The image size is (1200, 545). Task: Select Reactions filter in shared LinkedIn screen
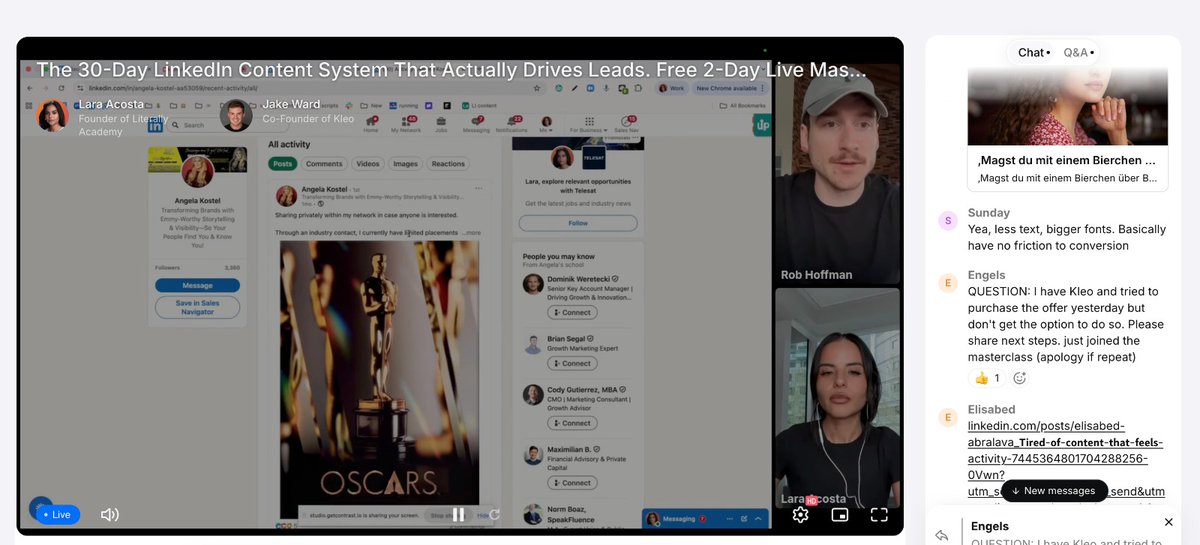coord(448,164)
